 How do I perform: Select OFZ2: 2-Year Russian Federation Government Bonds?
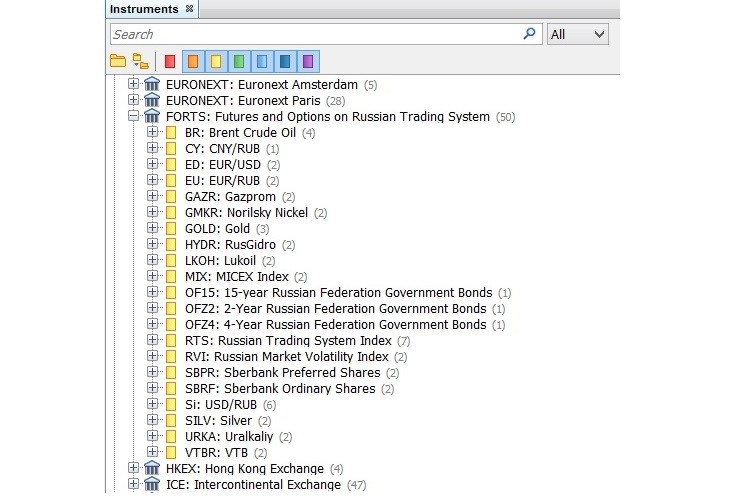point(336,309)
